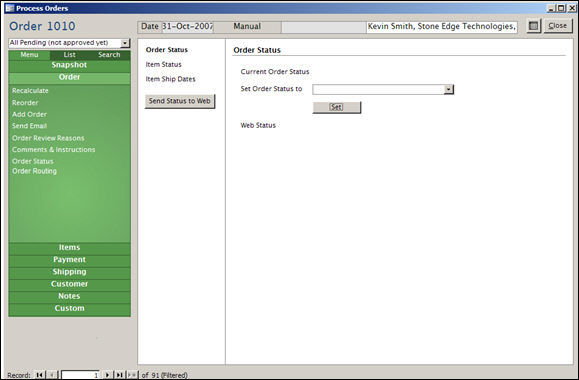This screenshot has height=380, width=579.
Task: Click the Date field showing 31-Oct-2007
Action: (x=188, y=27)
